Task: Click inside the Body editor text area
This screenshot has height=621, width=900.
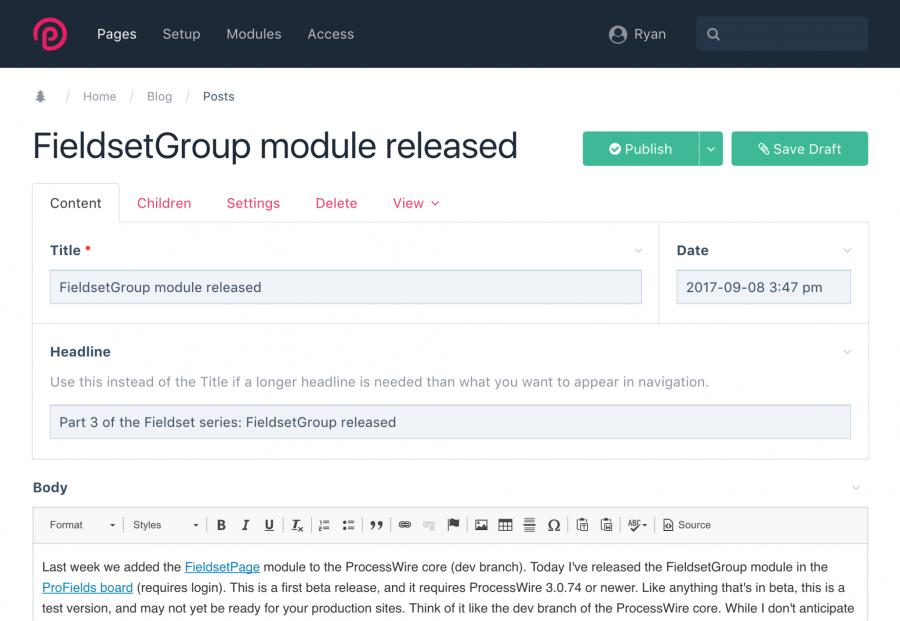Action: tap(450, 583)
